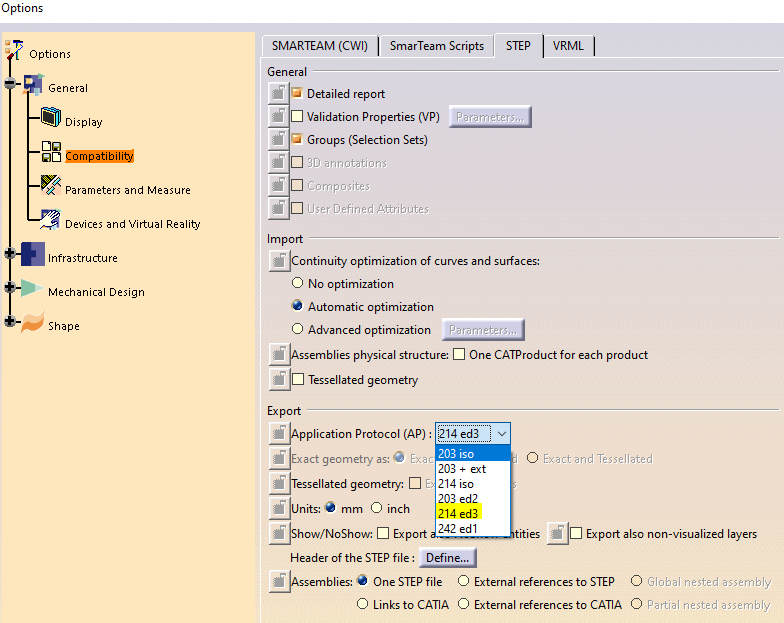The height and width of the screenshot is (623, 784).
Task: Select Links to CATIA radio button
Action: [362, 604]
